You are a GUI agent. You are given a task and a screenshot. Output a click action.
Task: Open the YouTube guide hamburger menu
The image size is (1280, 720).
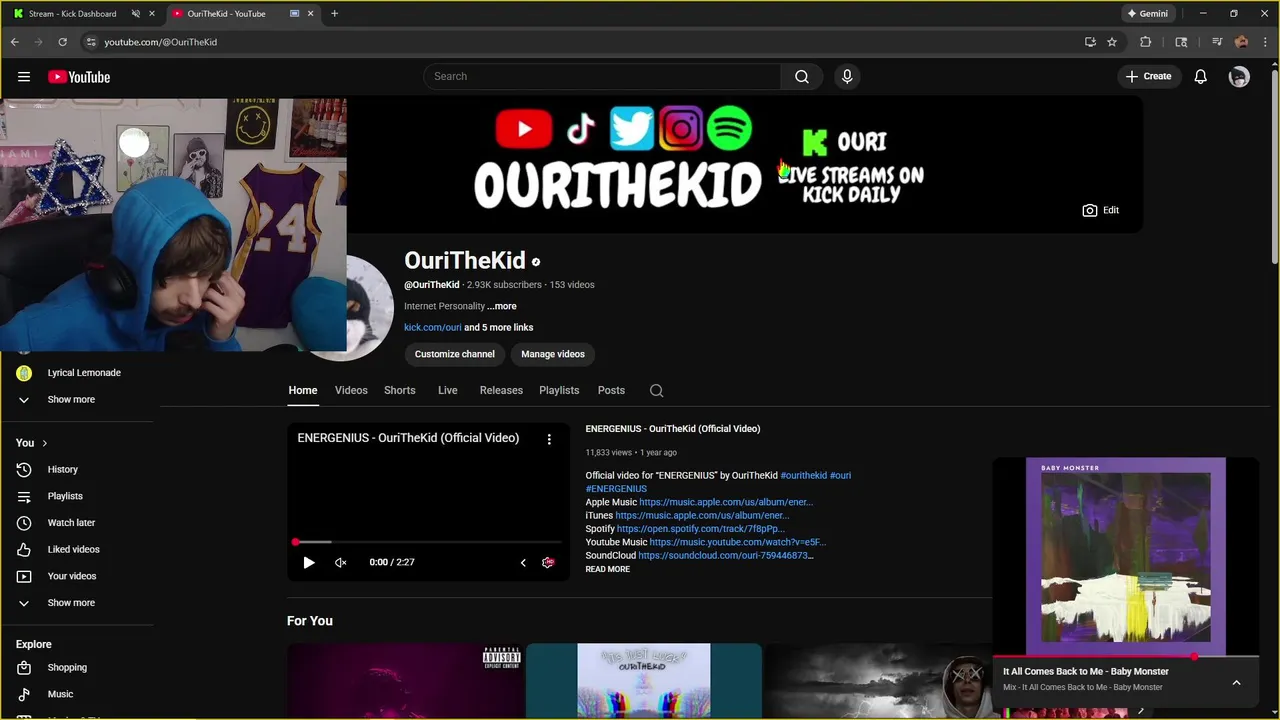(x=24, y=77)
